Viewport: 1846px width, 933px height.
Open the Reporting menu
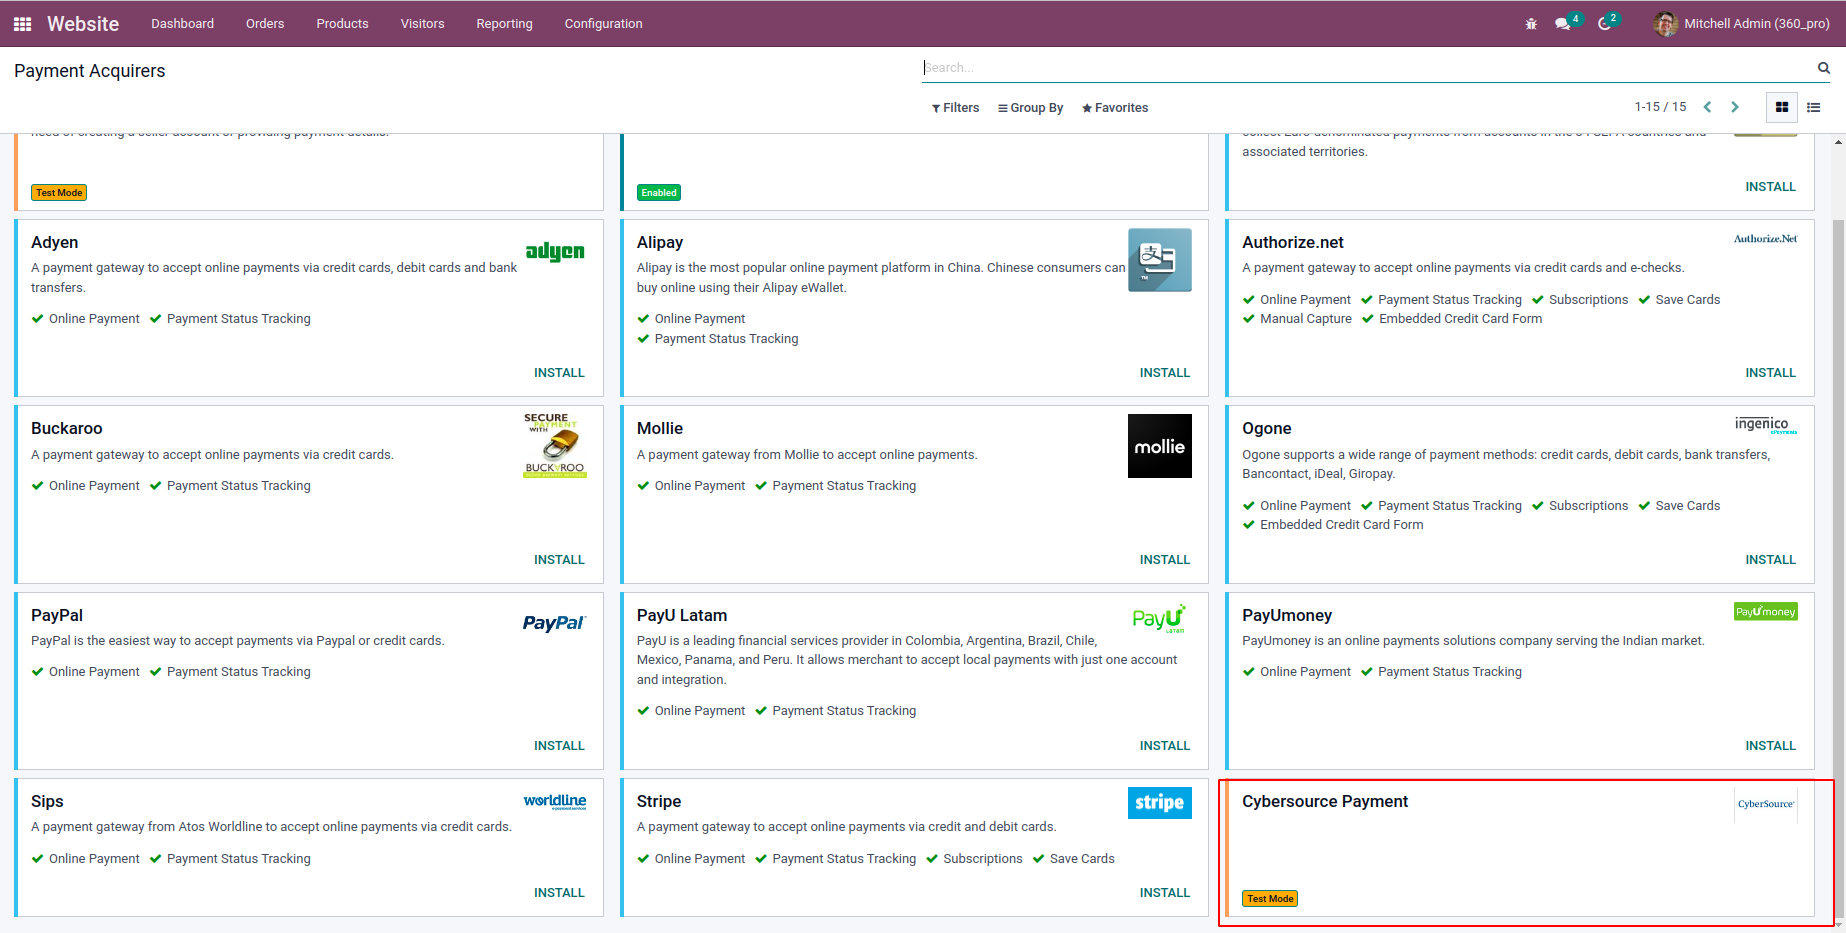coord(505,24)
